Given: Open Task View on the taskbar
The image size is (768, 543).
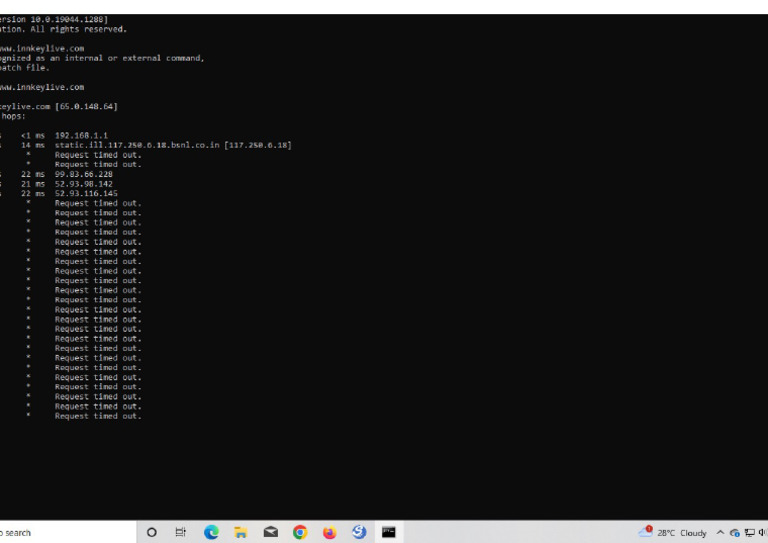Looking at the screenshot, I should pos(181,532).
